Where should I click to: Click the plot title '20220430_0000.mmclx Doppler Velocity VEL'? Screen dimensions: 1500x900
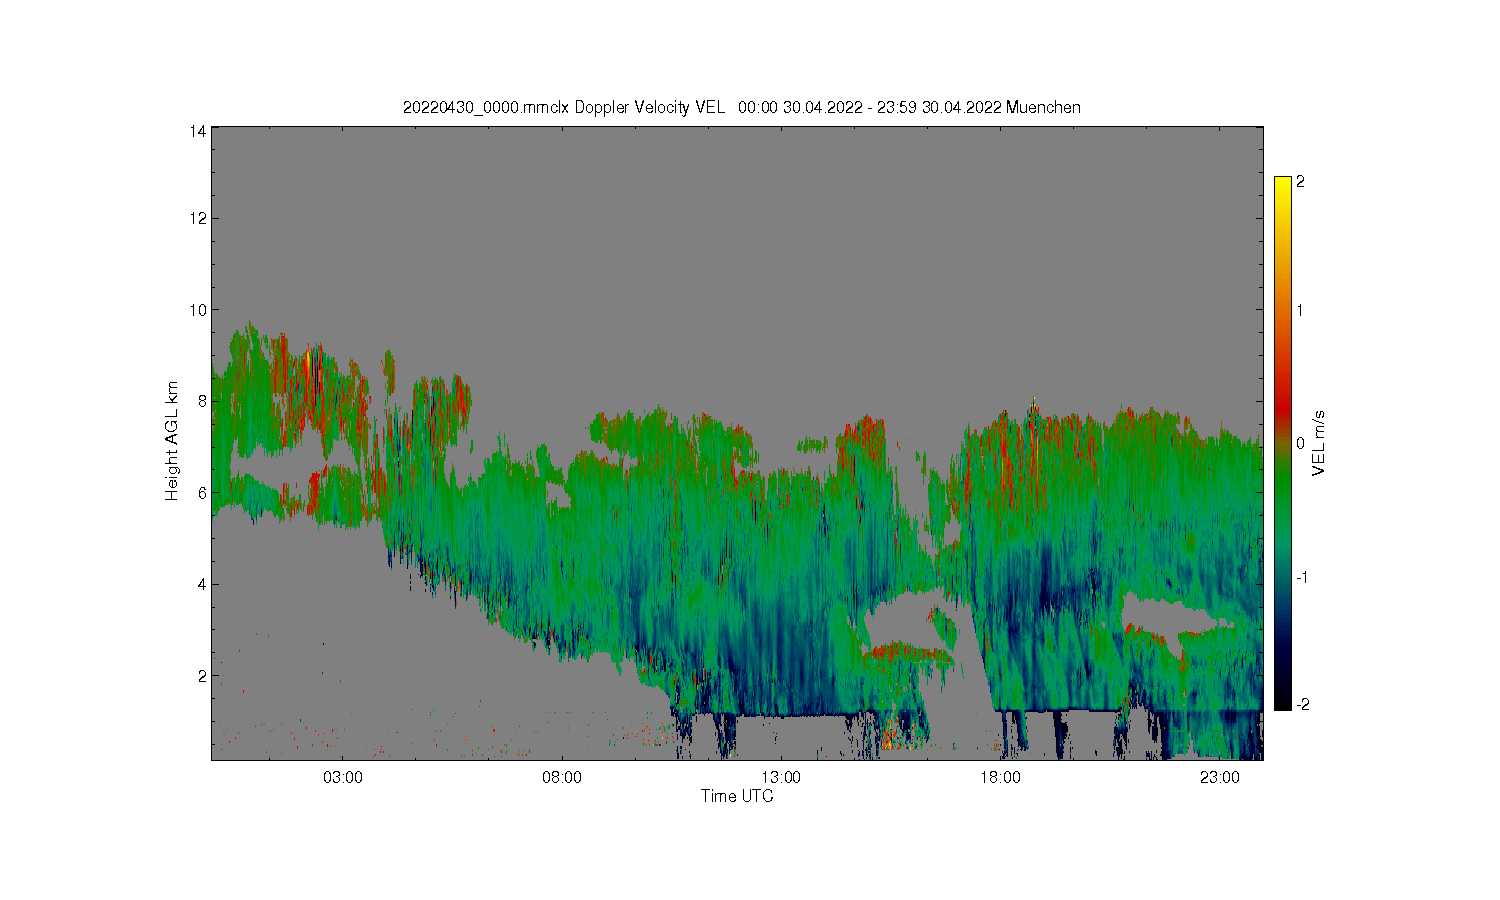[564, 107]
